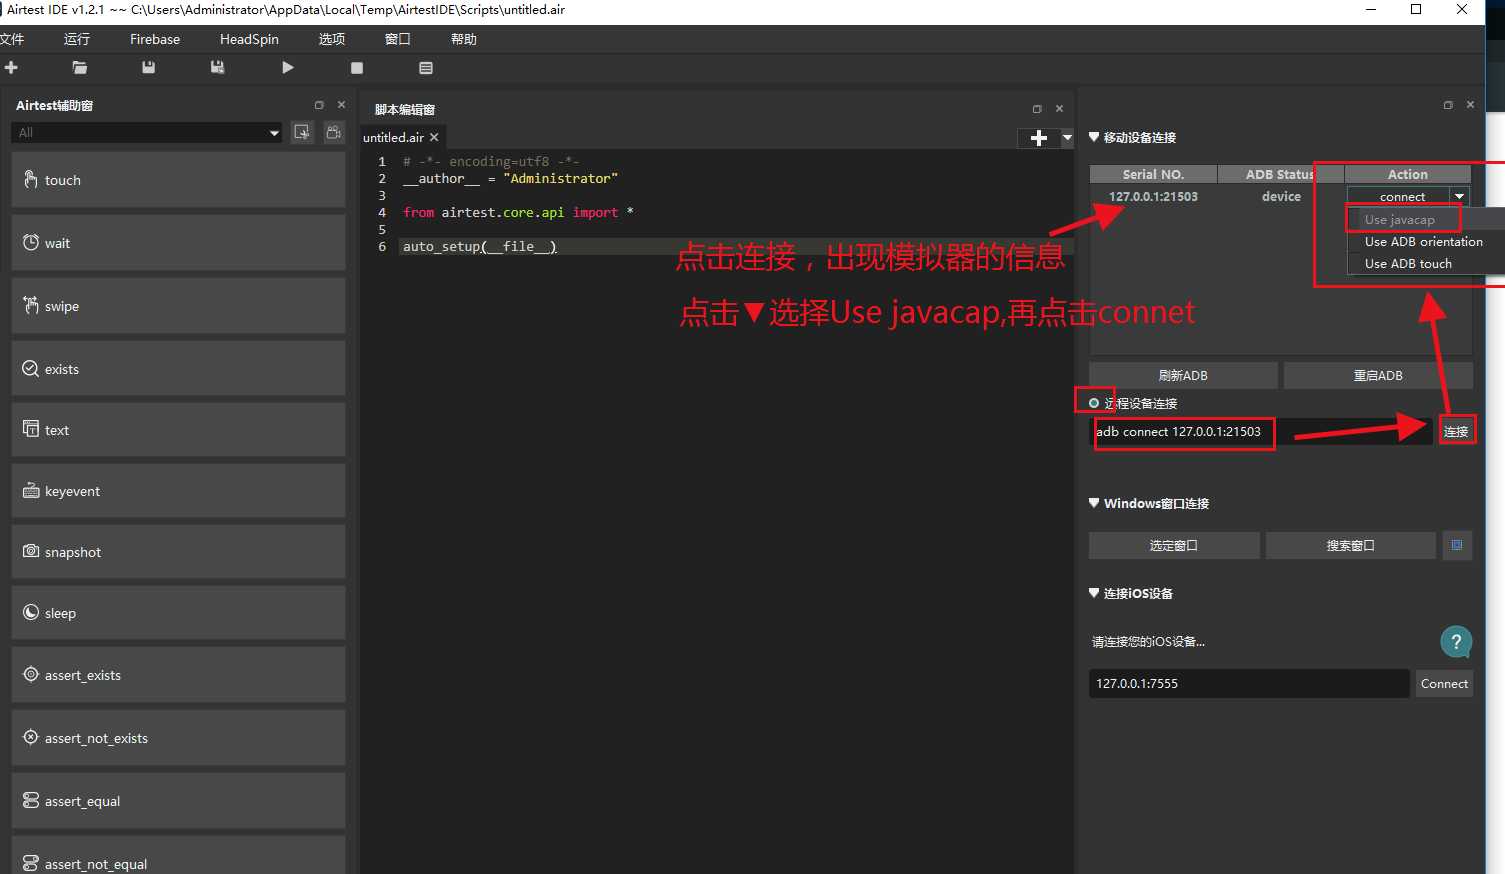The image size is (1505, 874).
Task: Open the HeadSpin menu
Action: 249,39
